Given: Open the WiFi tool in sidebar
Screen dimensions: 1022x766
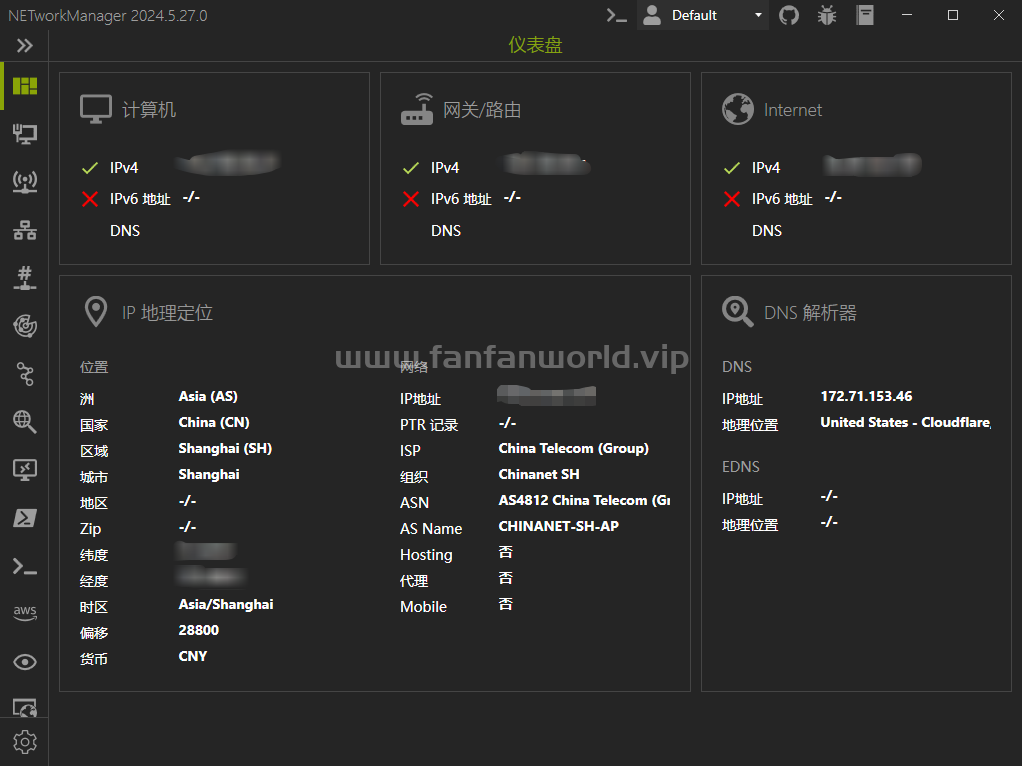Looking at the screenshot, I should pos(25,182).
